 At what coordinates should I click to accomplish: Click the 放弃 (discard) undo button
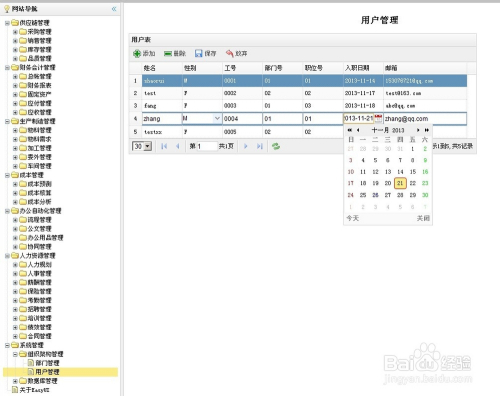click(x=236, y=53)
